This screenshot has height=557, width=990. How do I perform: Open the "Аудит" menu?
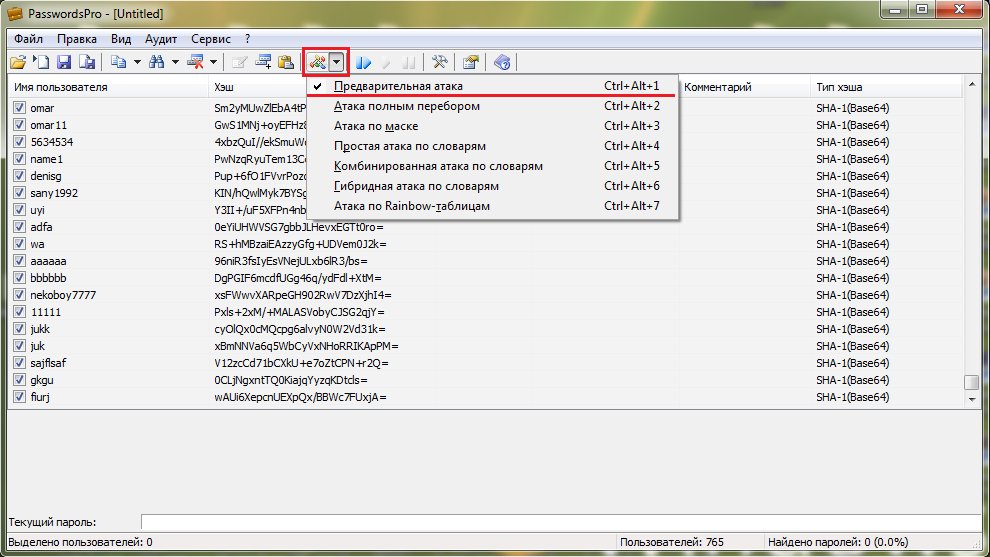pyautogui.click(x=161, y=39)
